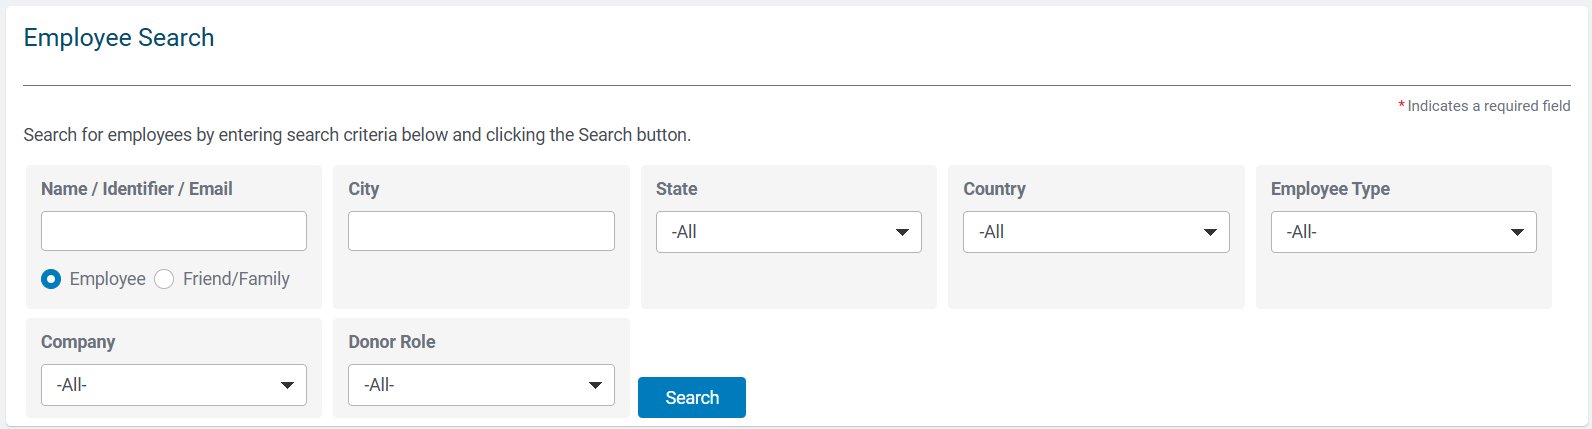The width and height of the screenshot is (1592, 429).
Task: Click into the City text box
Action: [x=481, y=231]
